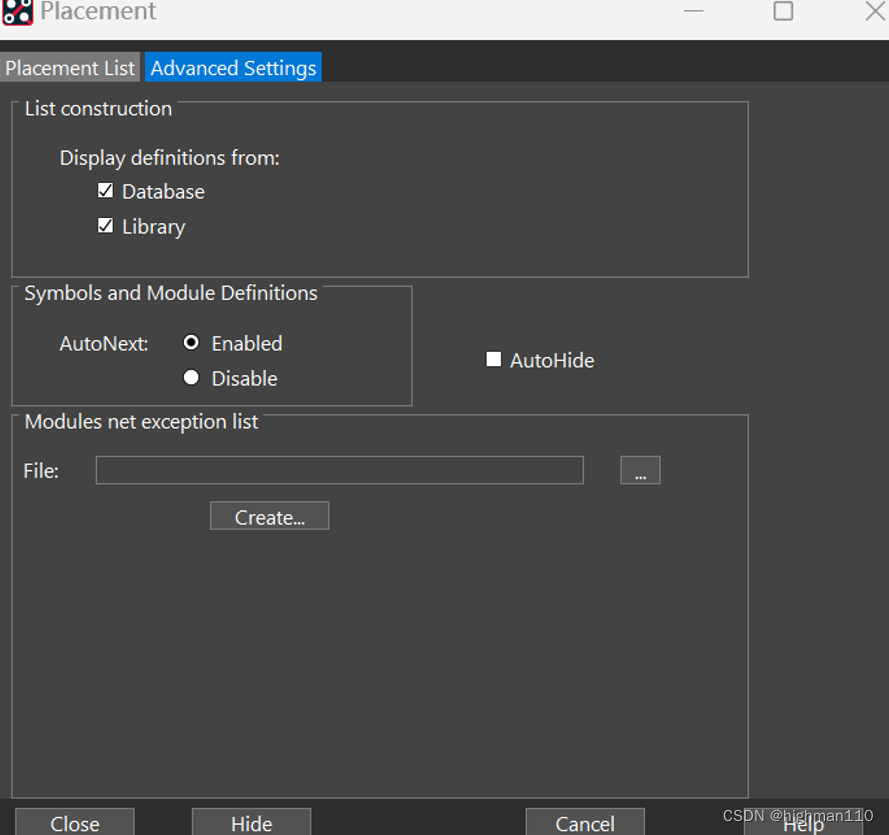Click the Cancel button
The width and height of the screenshot is (889, 835).
click(585, 822)
